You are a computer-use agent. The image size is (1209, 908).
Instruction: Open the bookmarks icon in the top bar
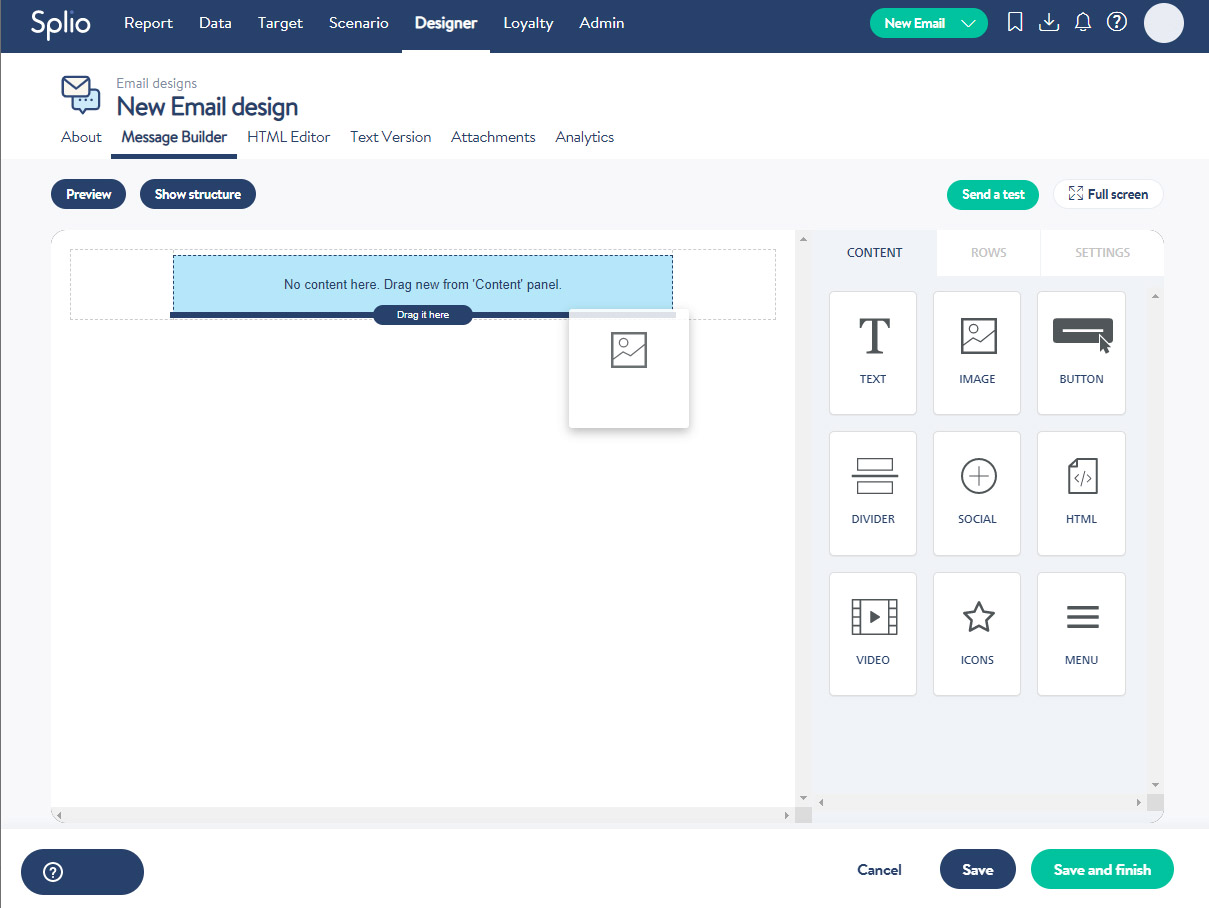(1014, 21)
